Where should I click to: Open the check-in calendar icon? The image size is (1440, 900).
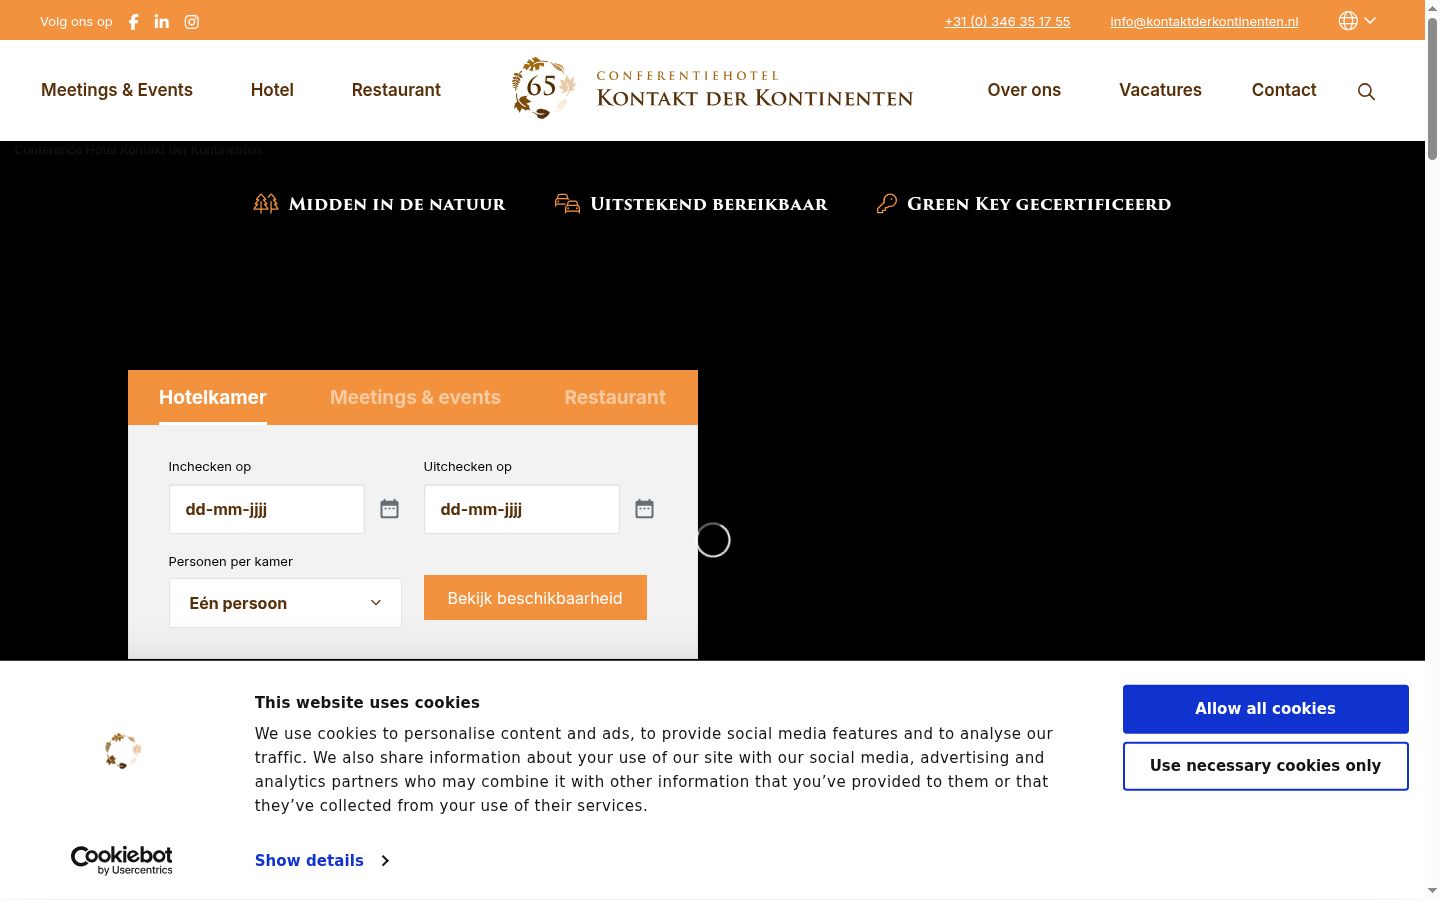click(389, 509)
